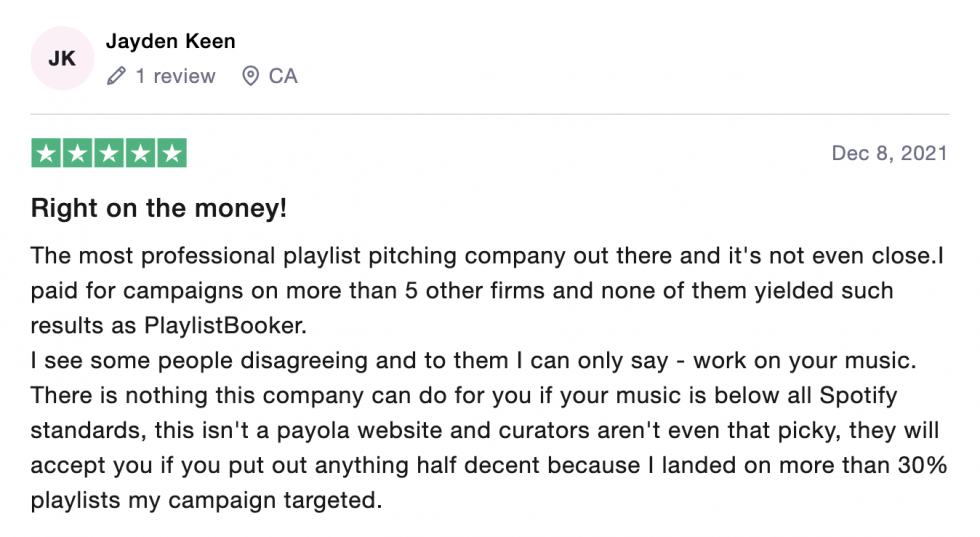
Task: Click the sentence starting 'The most professional'
Action: click(483, 256)
